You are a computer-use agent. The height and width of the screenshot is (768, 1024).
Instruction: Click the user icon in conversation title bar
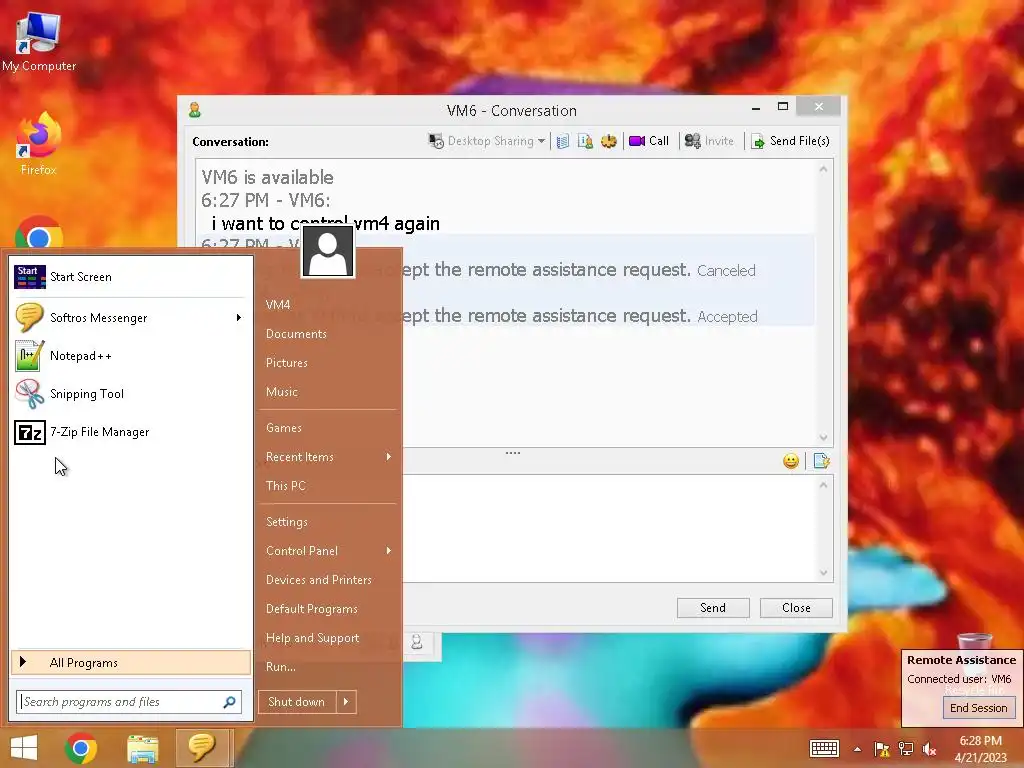(x=195, y=110)
